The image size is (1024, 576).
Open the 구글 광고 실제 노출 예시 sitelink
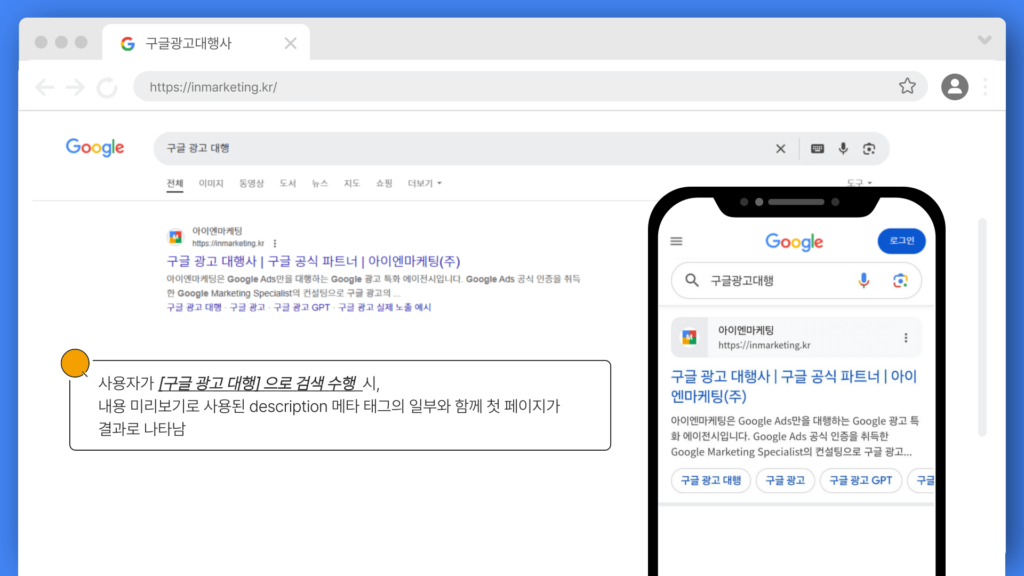click(385, 307)
